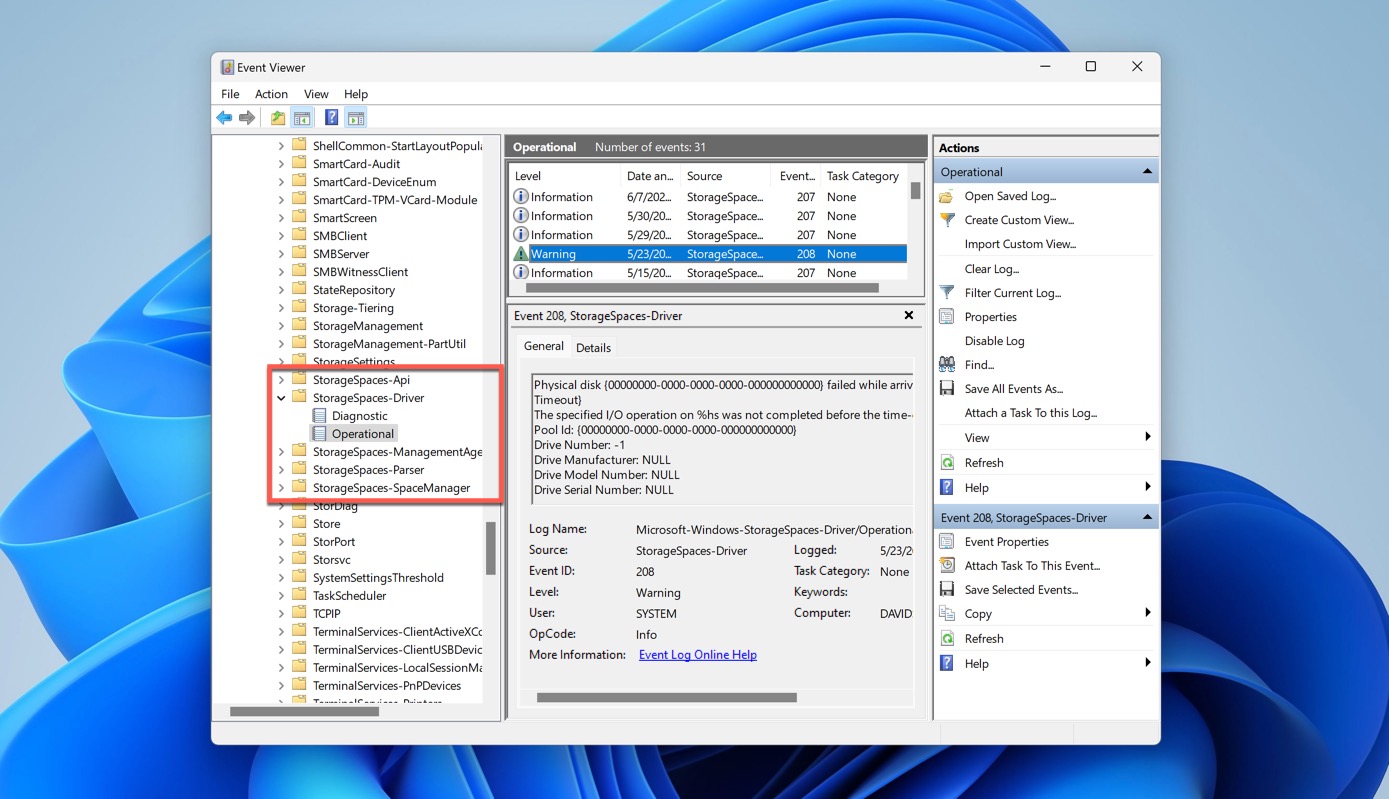Click the tree pane vertical scrollbar thumb
1389x799 pixels.
coord(491,548)
